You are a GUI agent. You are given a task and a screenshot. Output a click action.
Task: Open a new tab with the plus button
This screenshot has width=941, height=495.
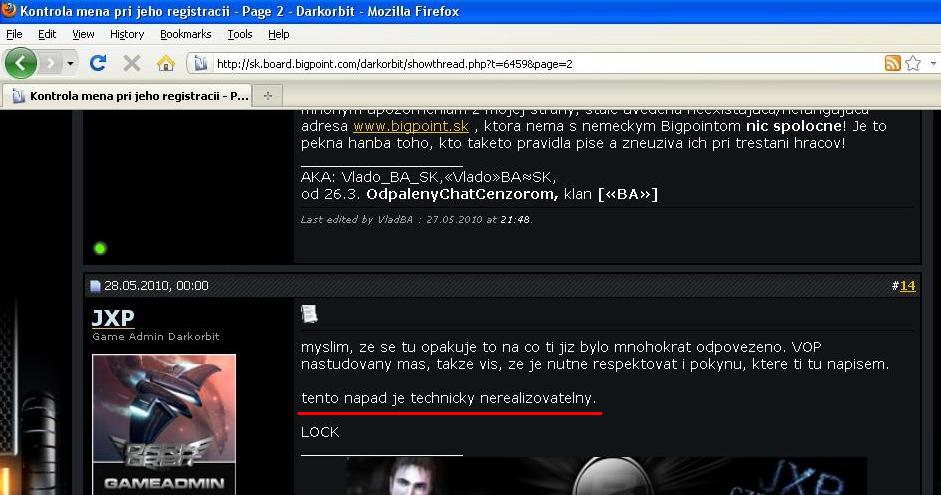pyautogui.click(x=268, y=96)
